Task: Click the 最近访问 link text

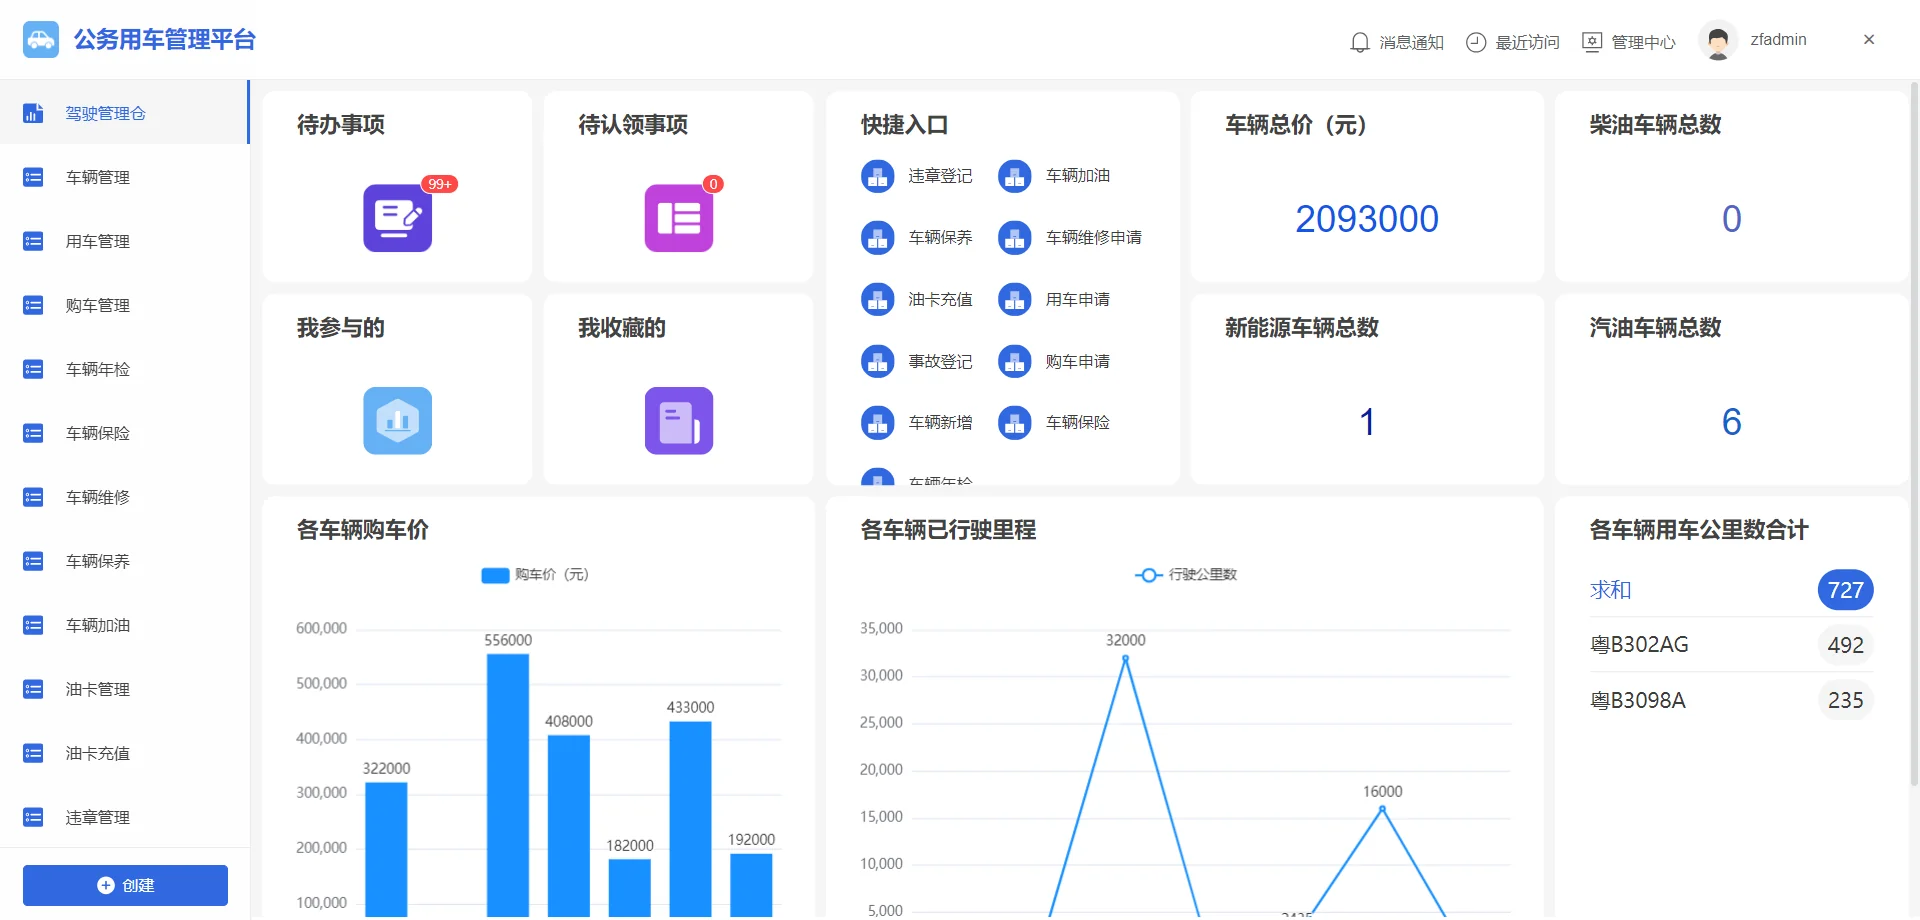Action: 1527,42
